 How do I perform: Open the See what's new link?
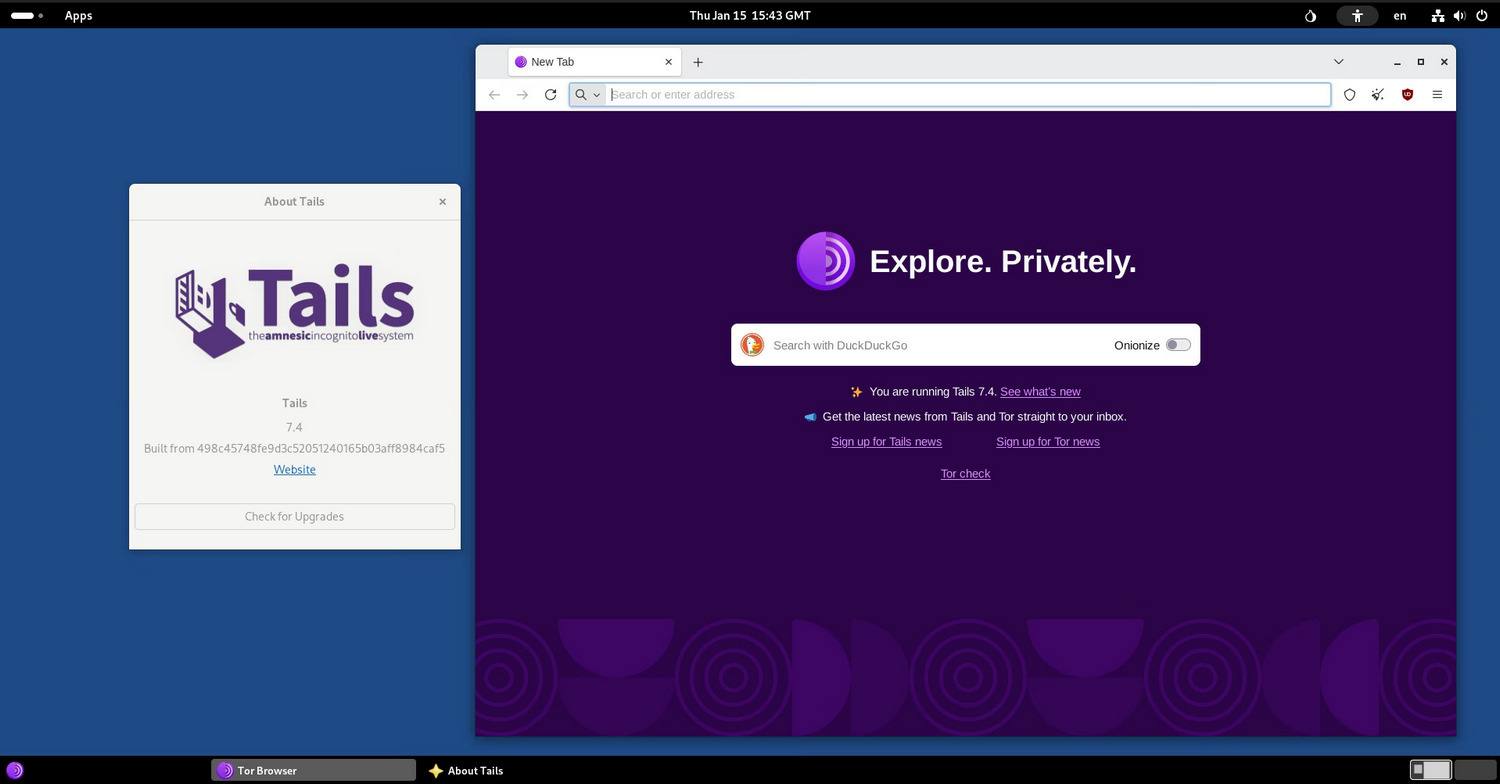point(1040,392)
